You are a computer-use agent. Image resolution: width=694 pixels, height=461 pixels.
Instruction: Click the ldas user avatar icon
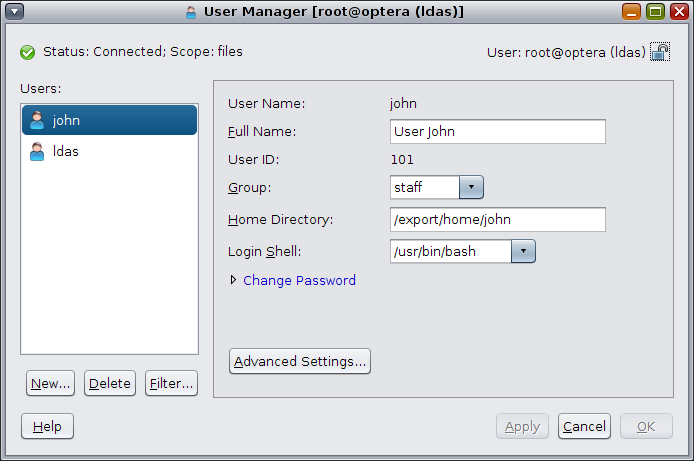(37, 151)
